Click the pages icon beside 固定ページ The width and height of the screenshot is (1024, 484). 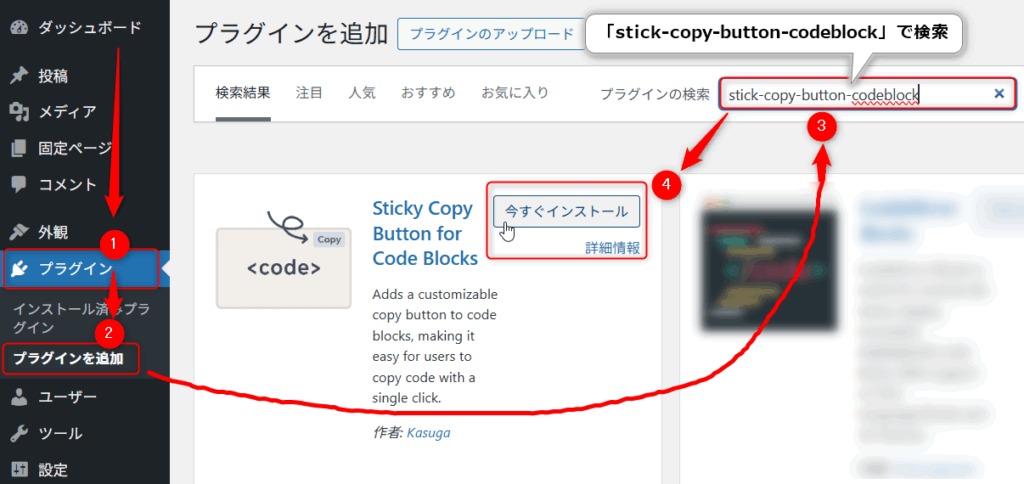[x=19, y=148]
